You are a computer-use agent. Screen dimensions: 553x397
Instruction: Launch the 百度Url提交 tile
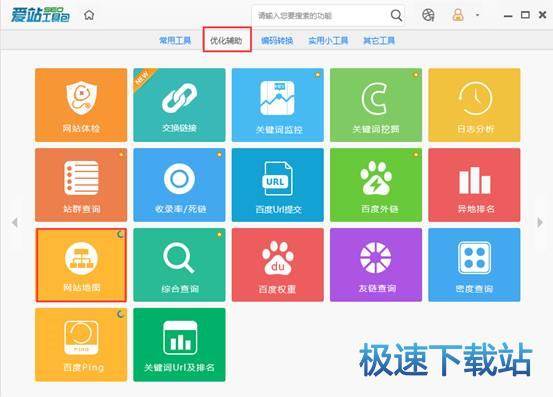(x=278, y=185)
